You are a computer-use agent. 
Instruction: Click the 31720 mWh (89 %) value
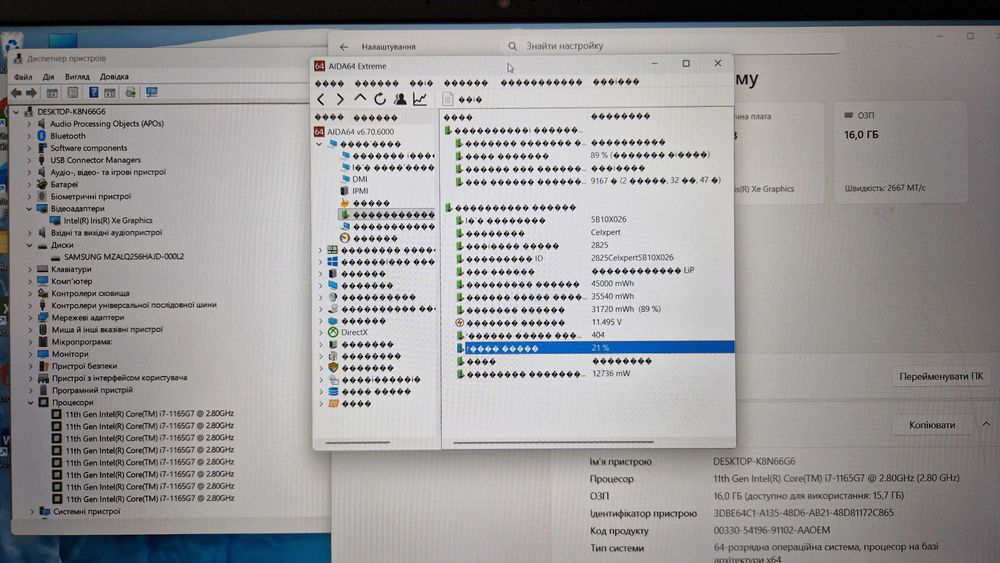point(625,309)
